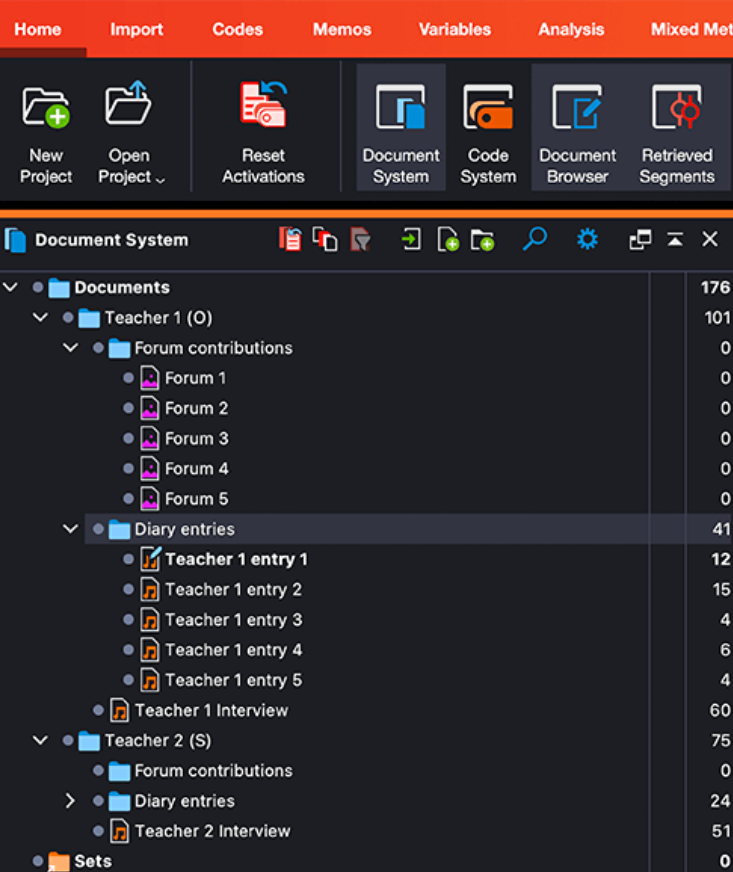Open the Memos tab

[x=341, y=29]
